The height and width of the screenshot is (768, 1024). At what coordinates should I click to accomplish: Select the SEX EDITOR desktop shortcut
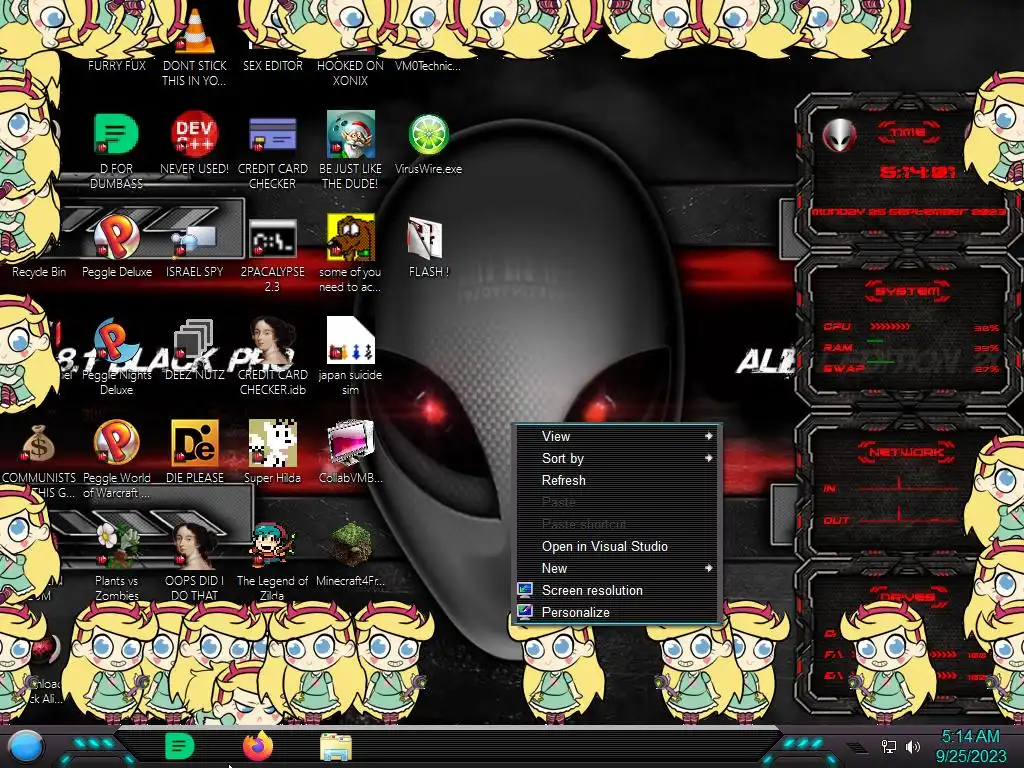tap(273, 65)
